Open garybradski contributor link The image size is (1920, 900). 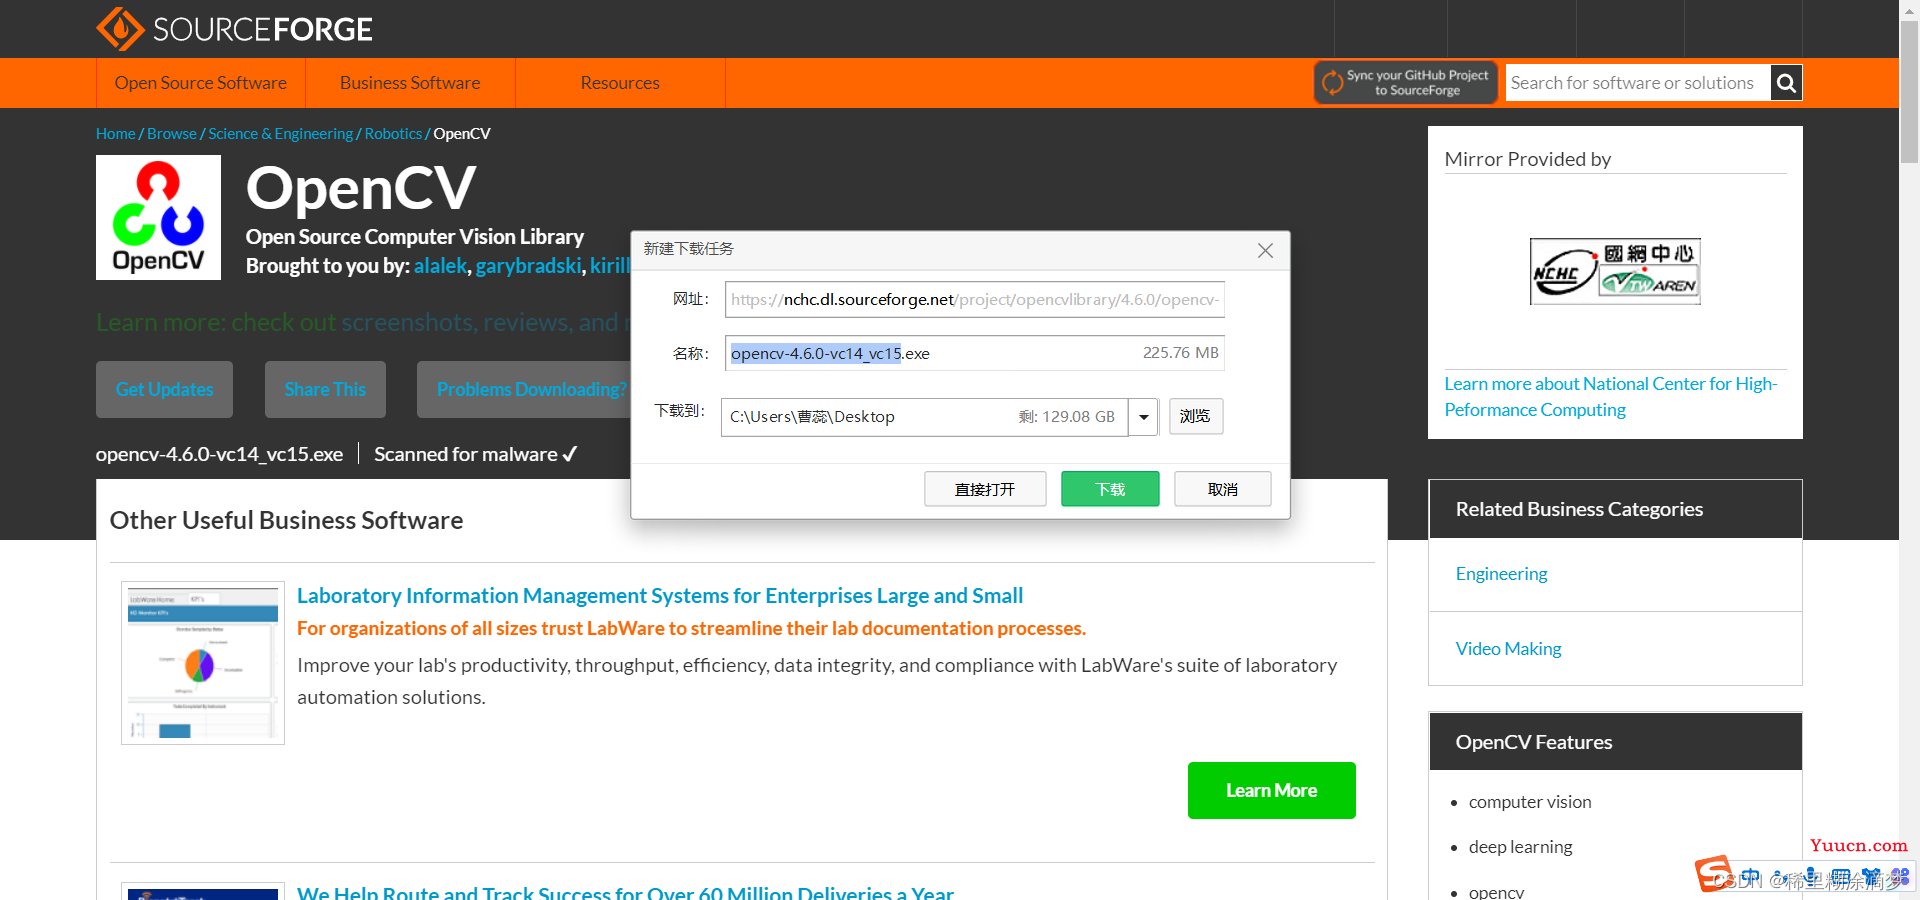528,266
